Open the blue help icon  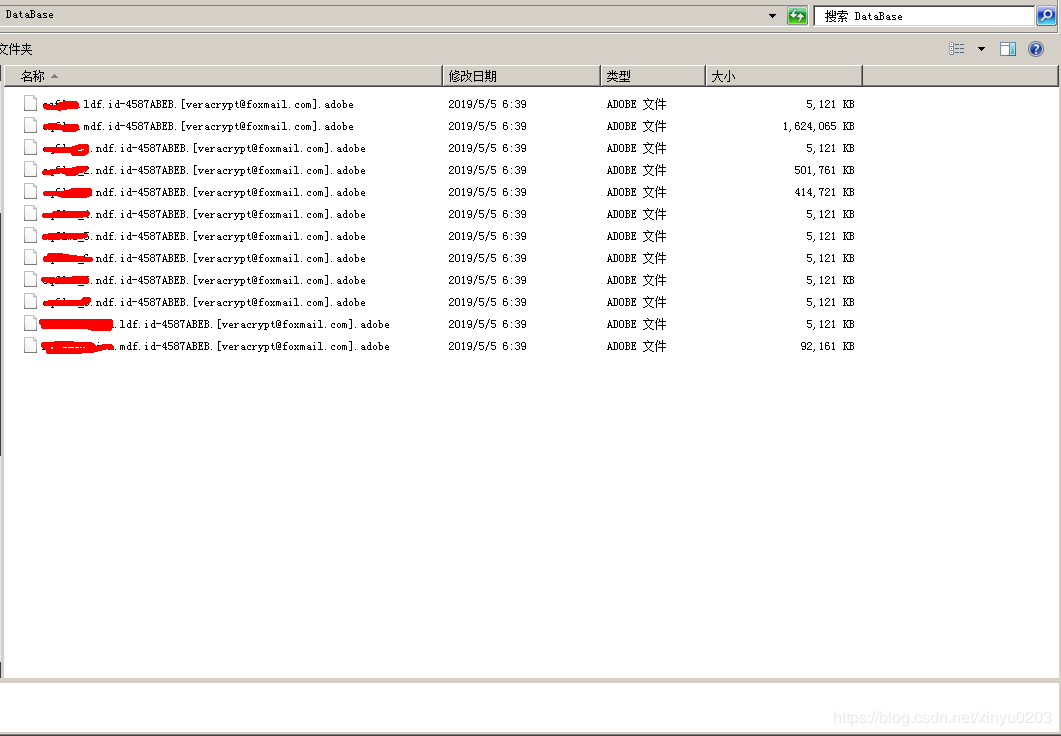1035,49
